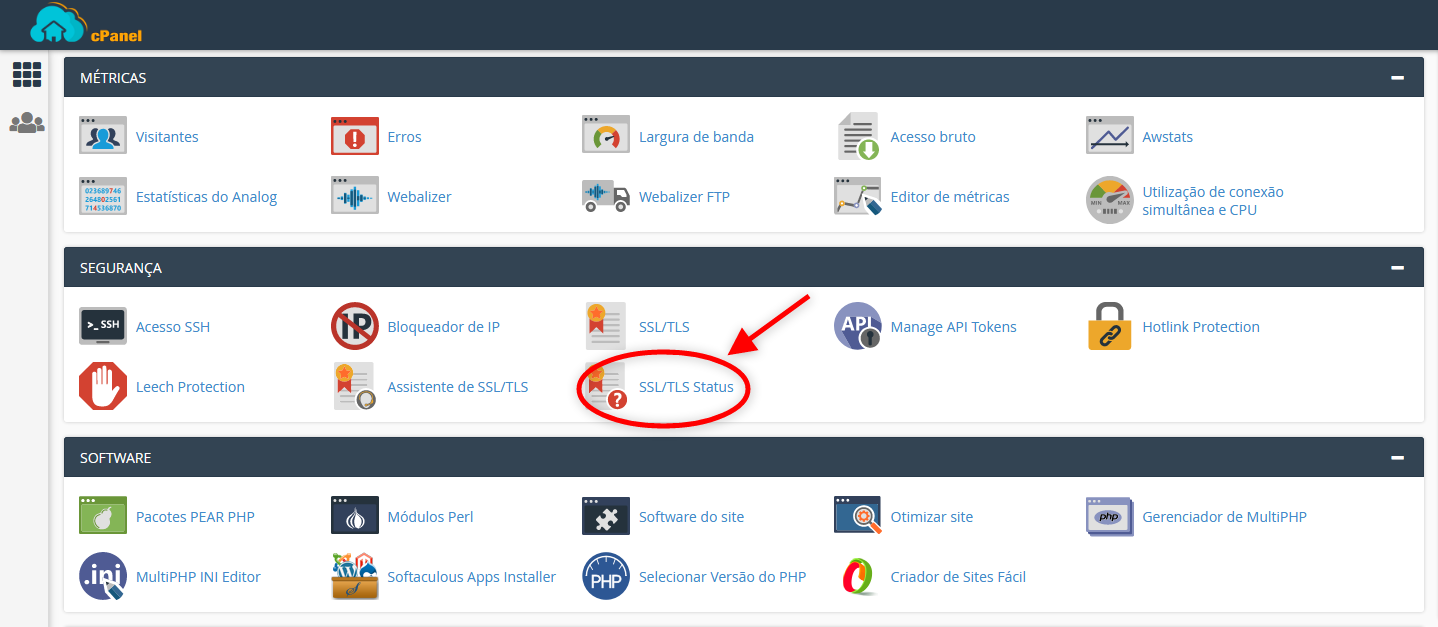Click the cPanel logo in header
The image size is (1438, 627).
[x=87, y=25]
